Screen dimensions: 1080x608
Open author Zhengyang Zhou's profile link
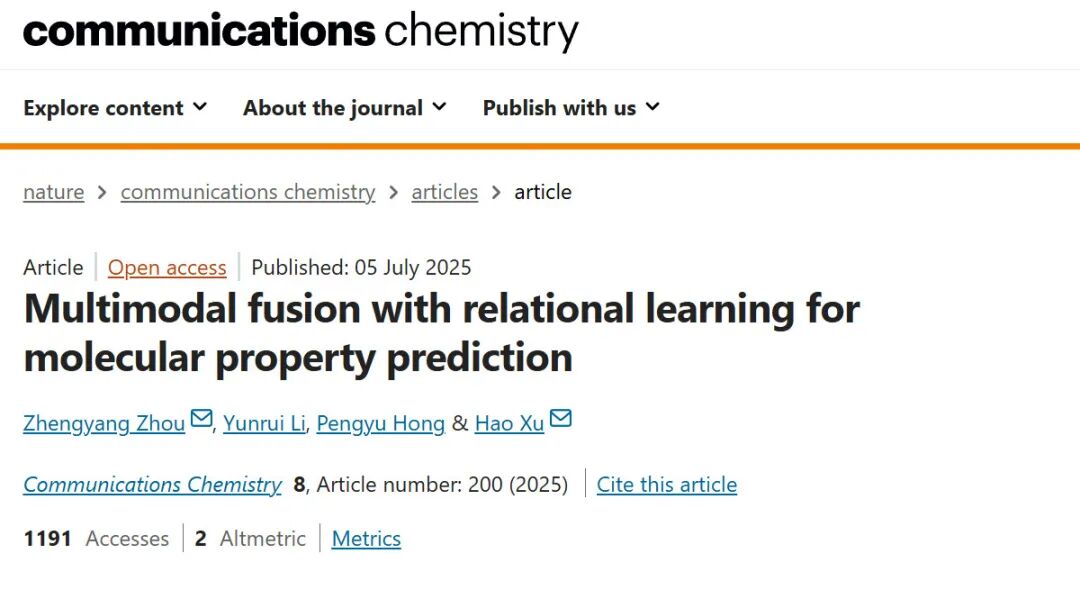tap(104, 423)
